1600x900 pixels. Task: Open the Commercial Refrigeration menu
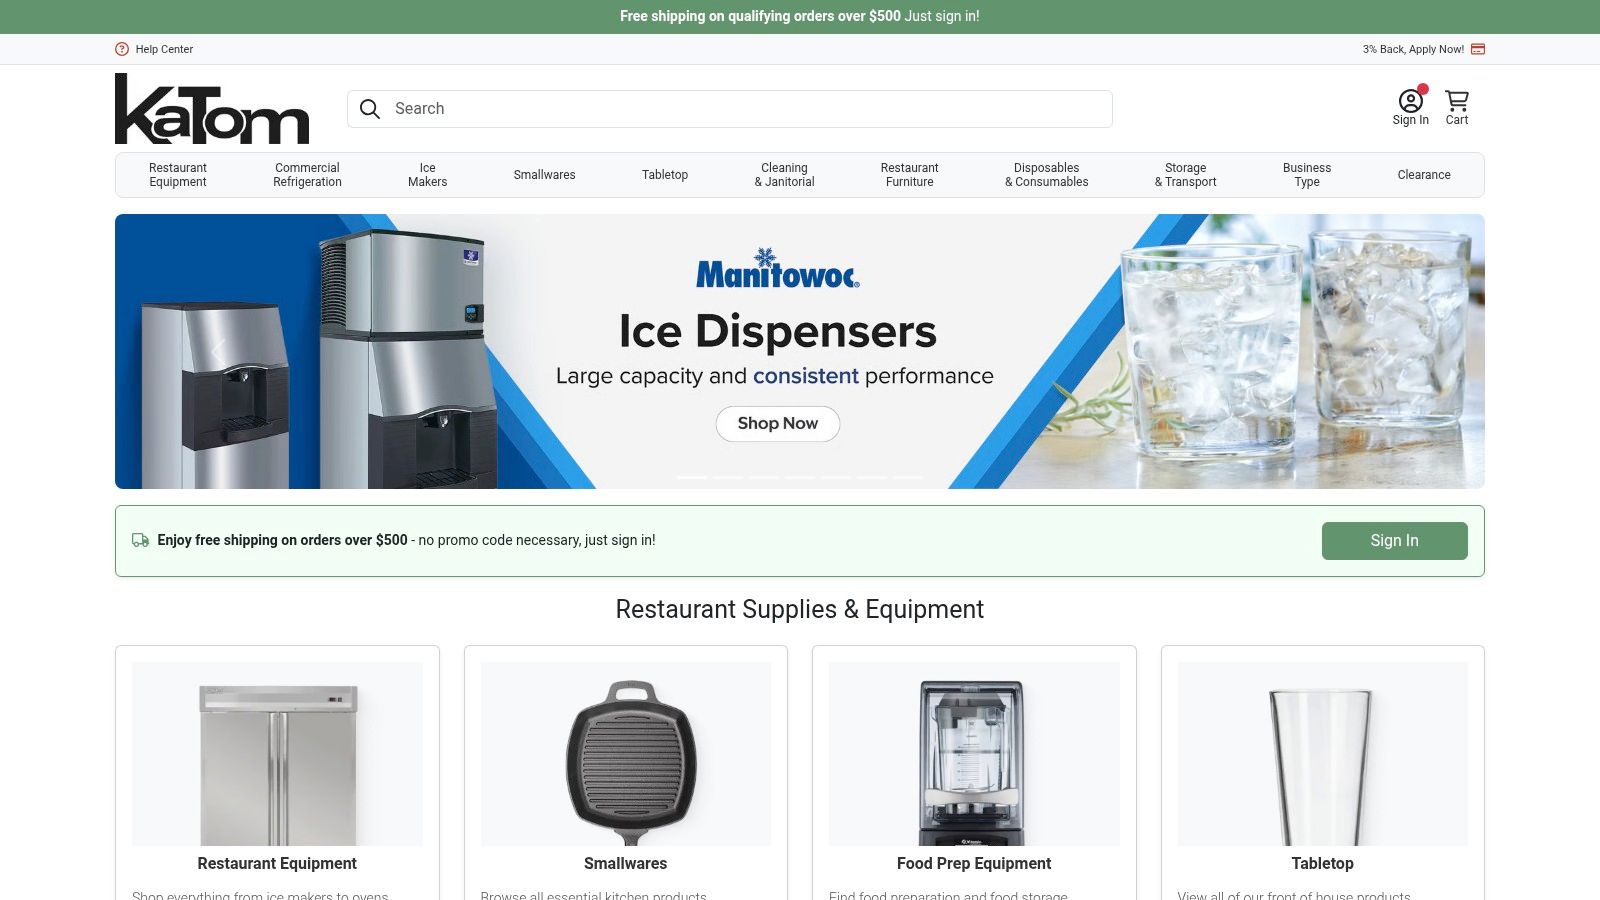click(308, 175)
